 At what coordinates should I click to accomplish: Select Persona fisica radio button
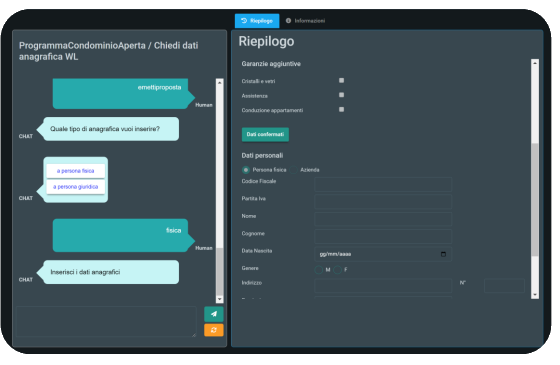coord(246,170)
